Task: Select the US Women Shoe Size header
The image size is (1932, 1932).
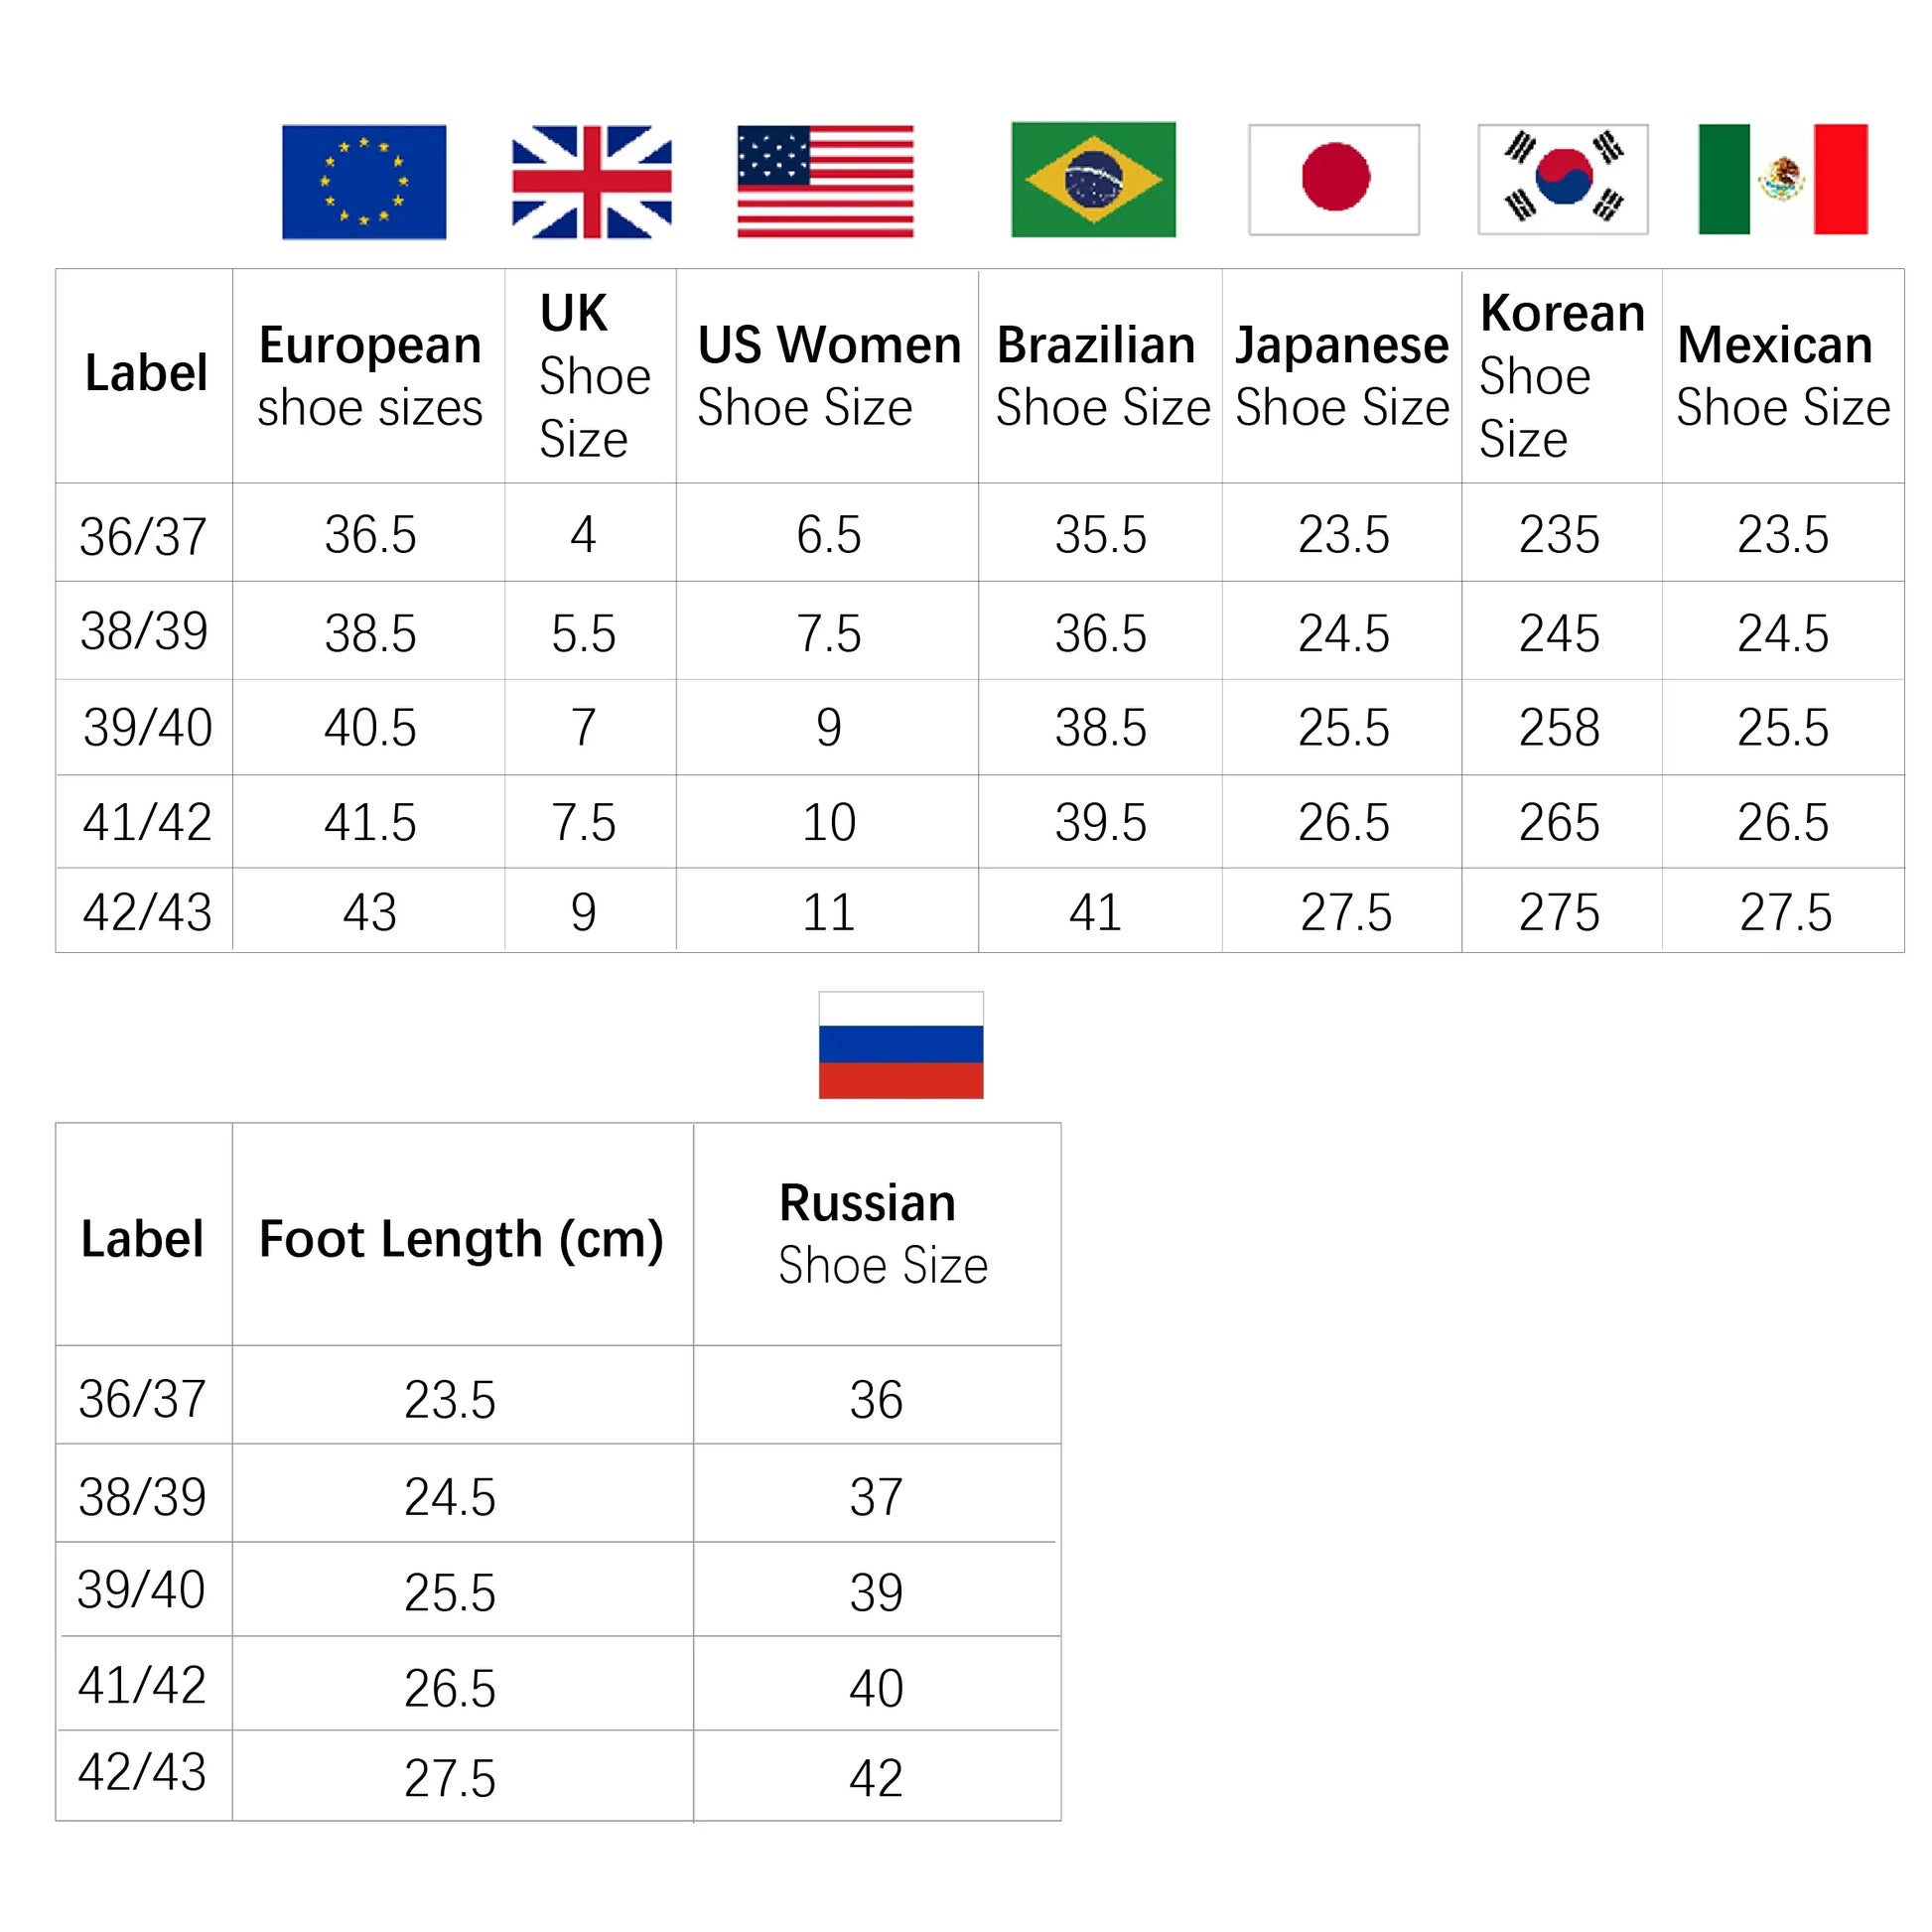Action: point(828,376)
